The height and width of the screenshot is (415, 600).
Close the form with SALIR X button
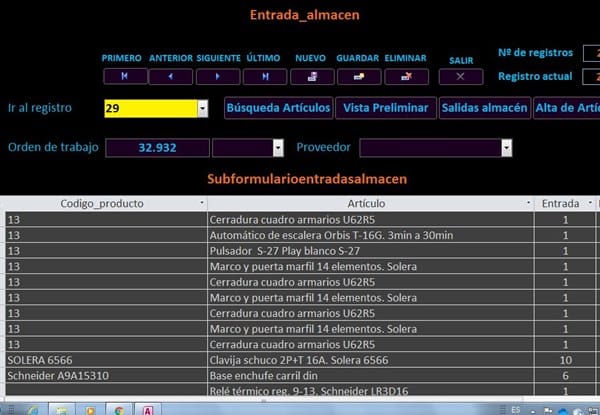(x=461, y=76)
